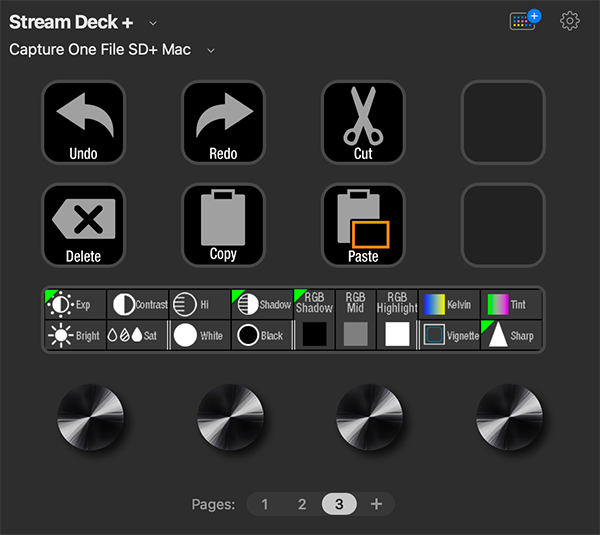
Task: Select the RGB Mid label
Action: click(355, 302)
